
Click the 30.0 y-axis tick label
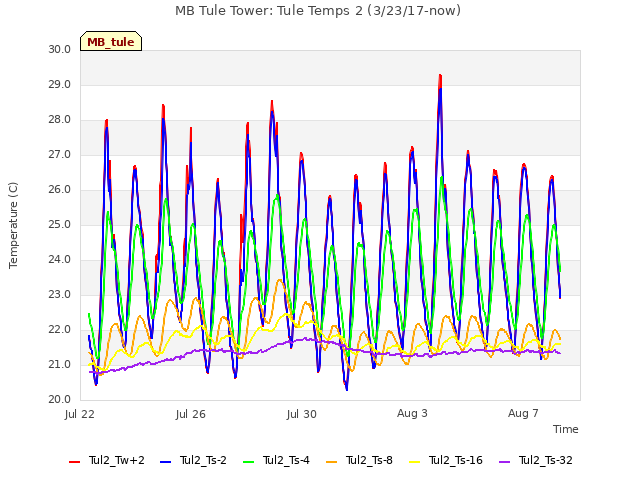[60, 50]
